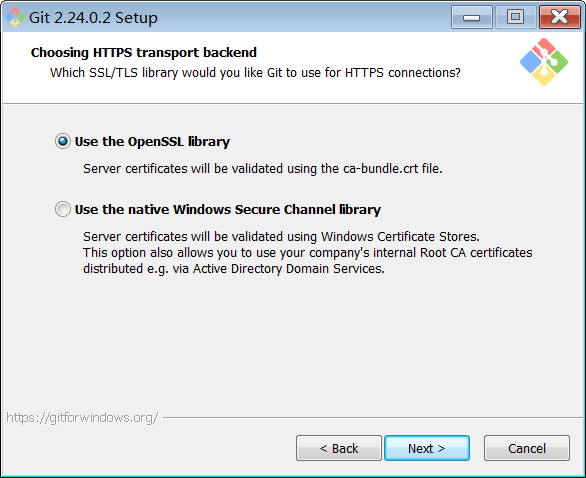Click "Use the native Windows Secure Channel library" label
Image resolution: width=586 pixels, height=478 pixels.
(228, 210)
